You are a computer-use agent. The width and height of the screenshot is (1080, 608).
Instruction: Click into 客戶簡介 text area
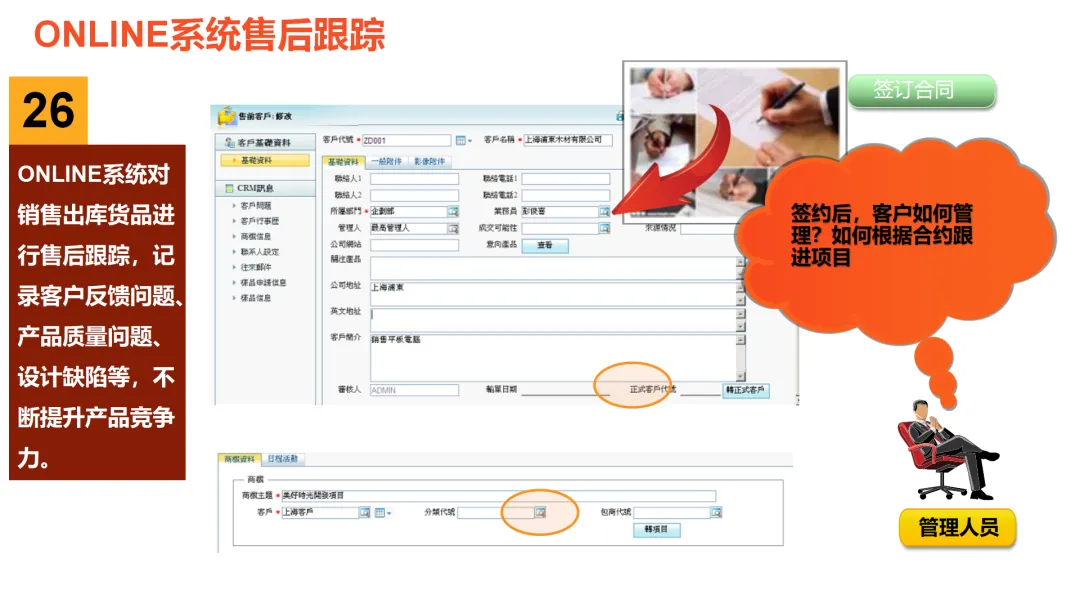(x=553, y=357)
